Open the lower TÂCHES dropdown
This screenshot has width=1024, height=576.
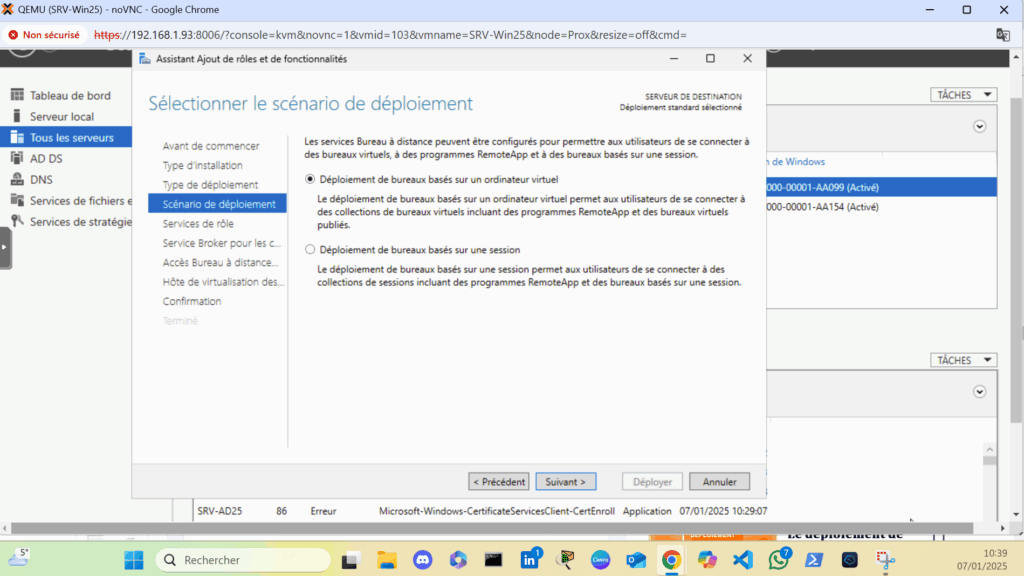(x=963, y=360)
